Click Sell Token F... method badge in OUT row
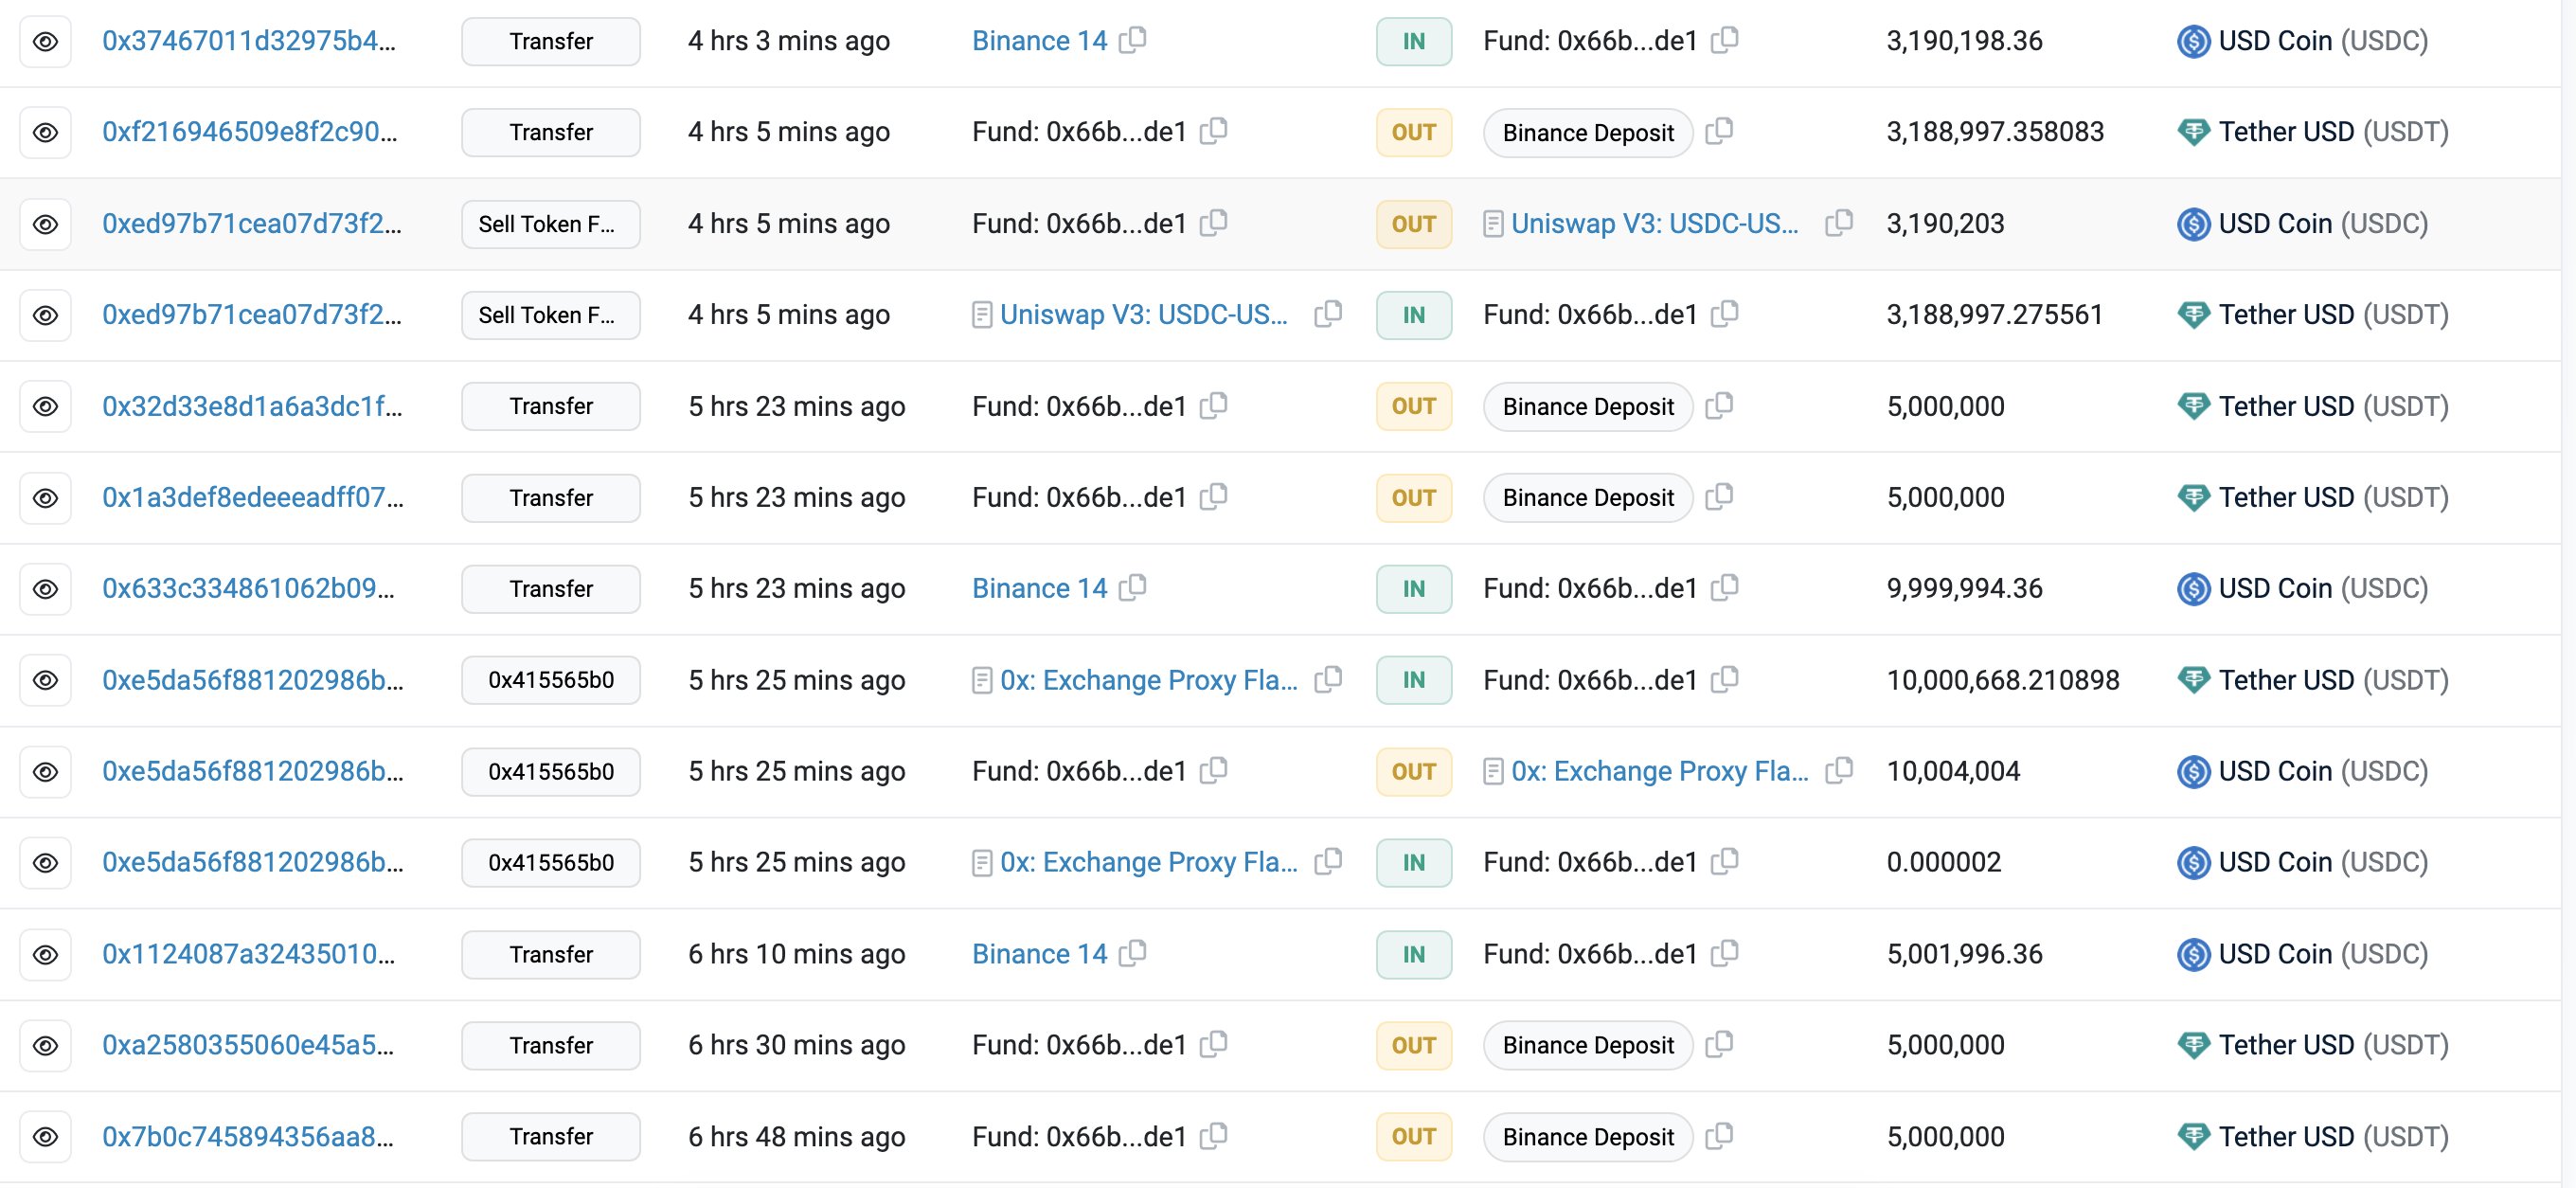Viewport: 2576px width, 1188px height. point(550,224)
